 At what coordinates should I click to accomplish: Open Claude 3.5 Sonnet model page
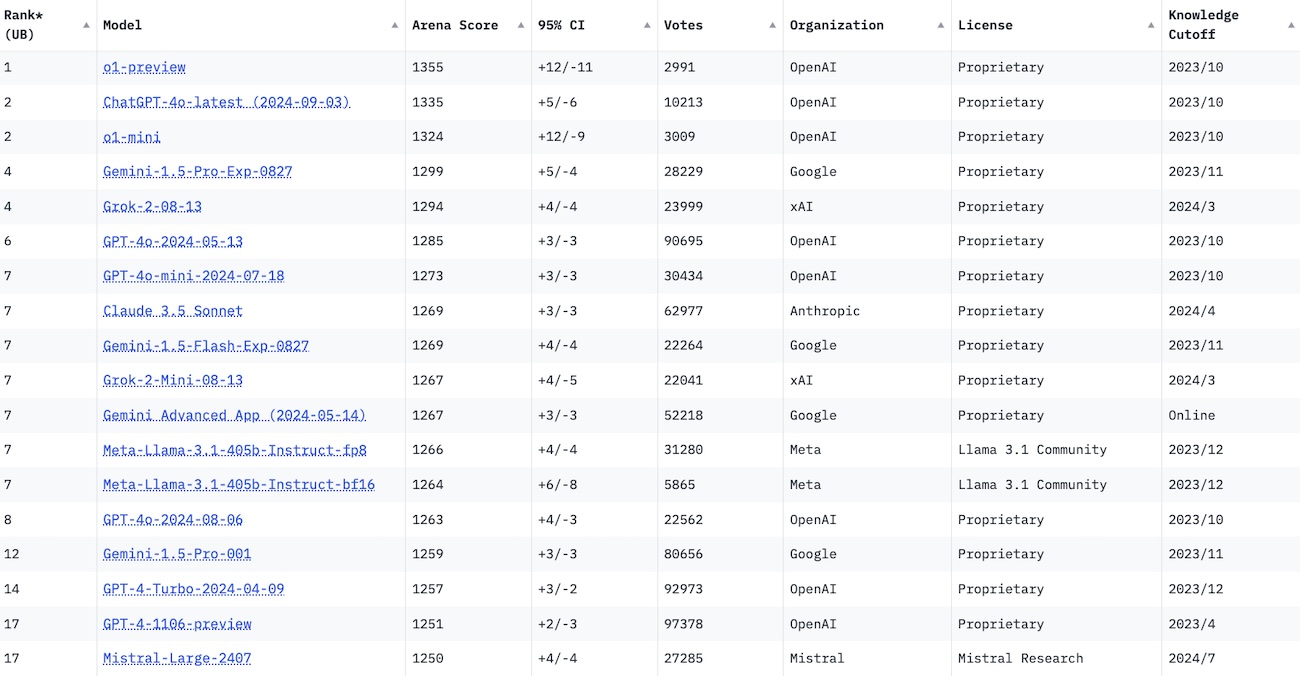[172, 311]
